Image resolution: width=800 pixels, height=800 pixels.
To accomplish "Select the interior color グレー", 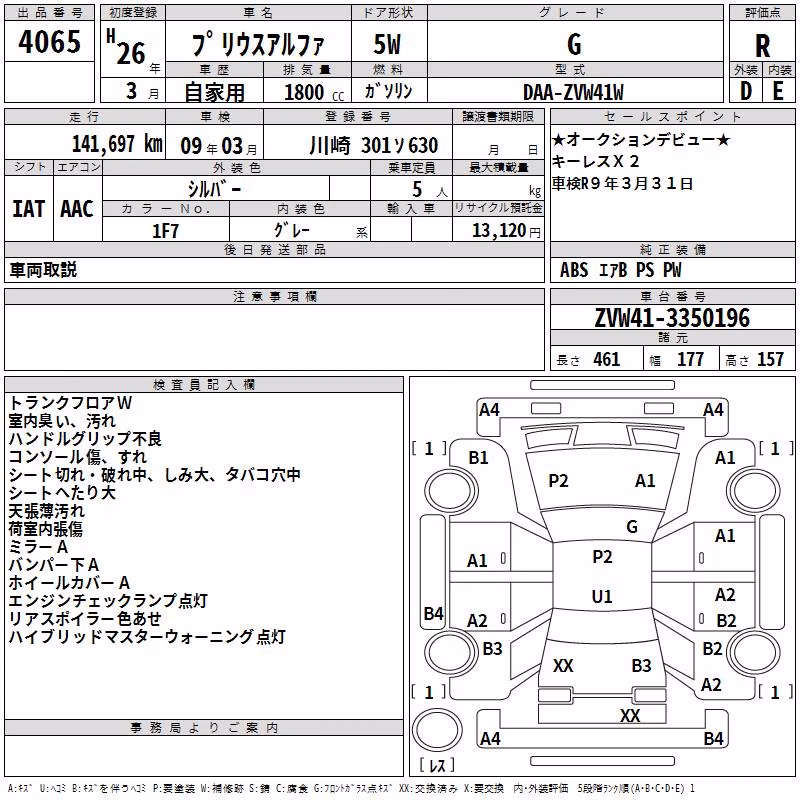I will point(291,231).
